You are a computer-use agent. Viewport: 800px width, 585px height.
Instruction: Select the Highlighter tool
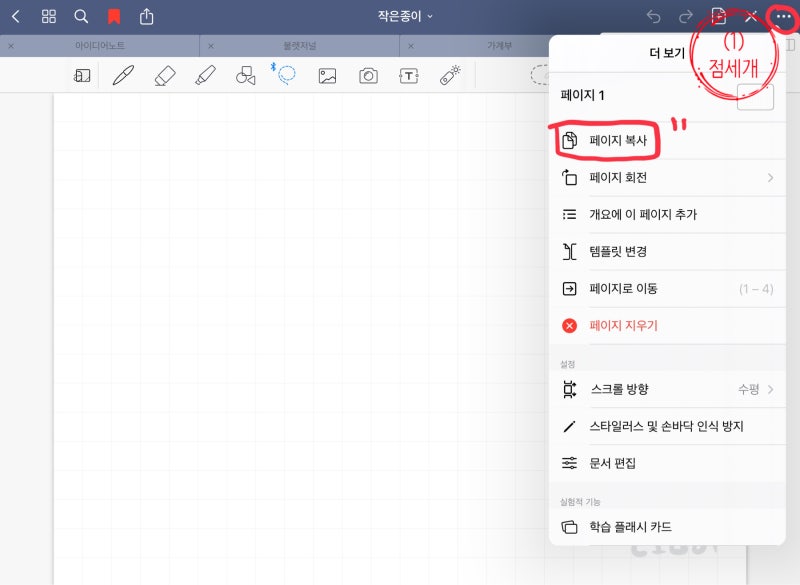click(x=205, y=75)
